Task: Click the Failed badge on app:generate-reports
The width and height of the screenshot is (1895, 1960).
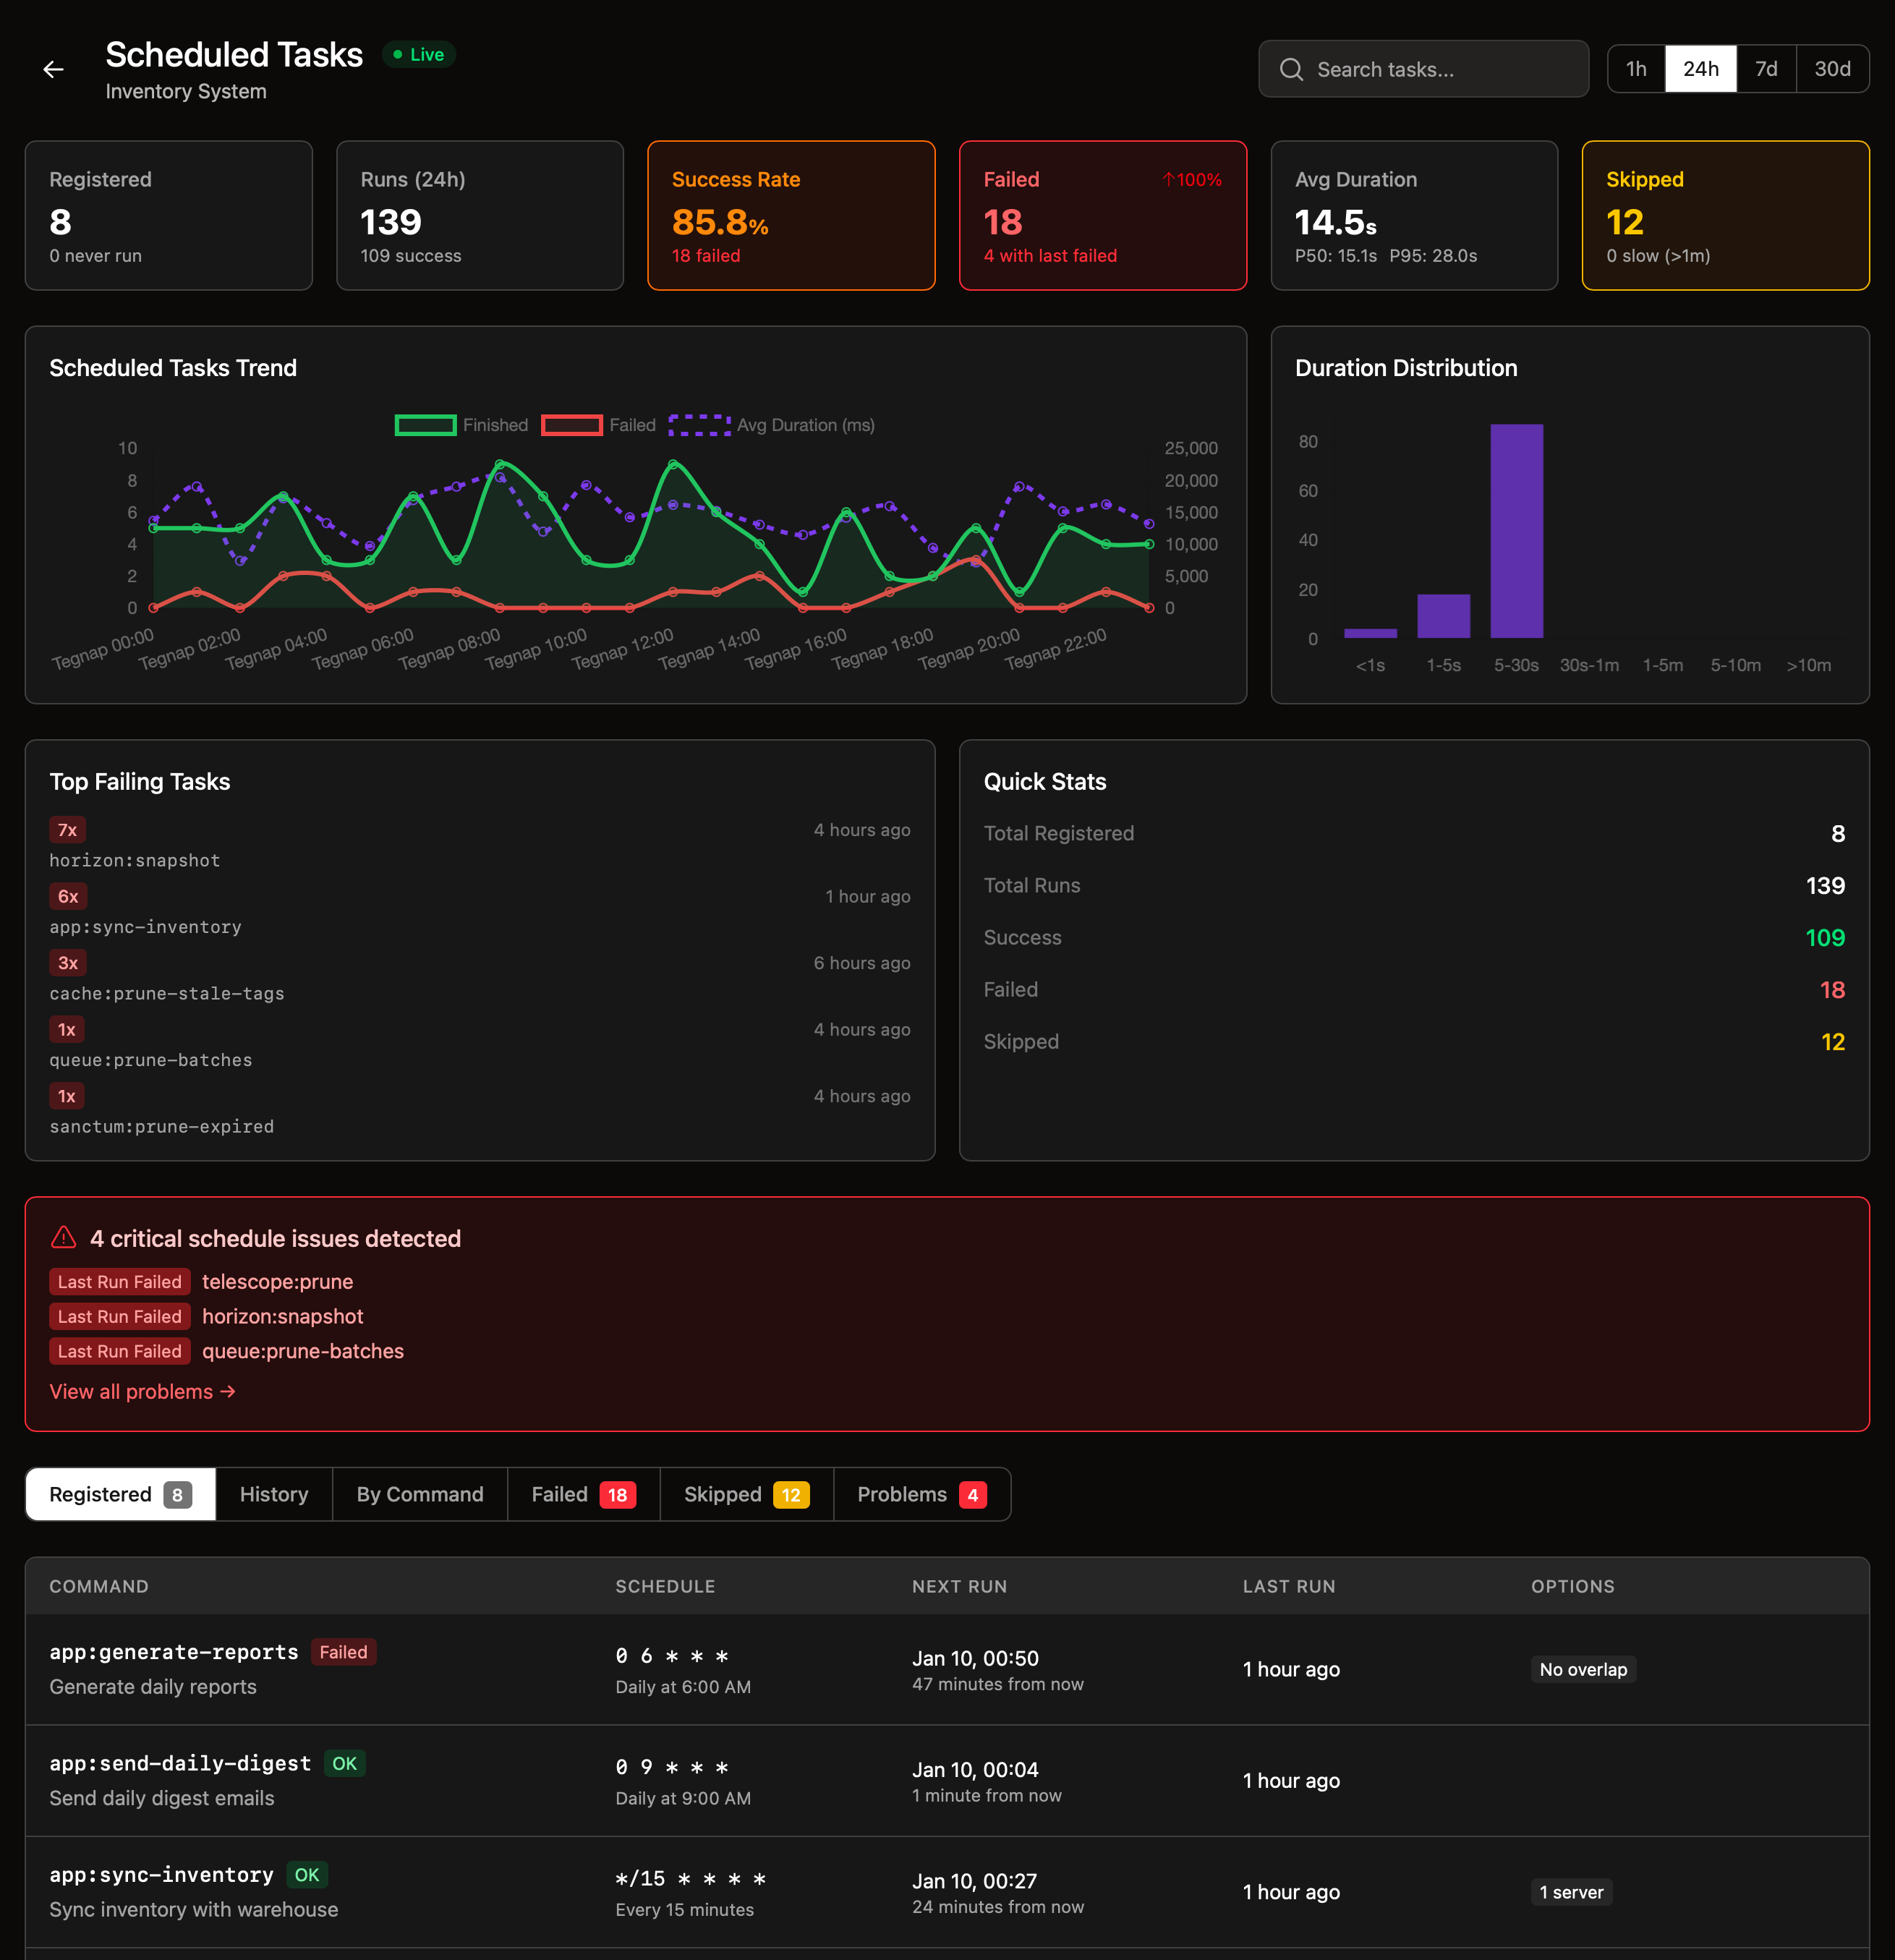Action: coord(343,1652)
